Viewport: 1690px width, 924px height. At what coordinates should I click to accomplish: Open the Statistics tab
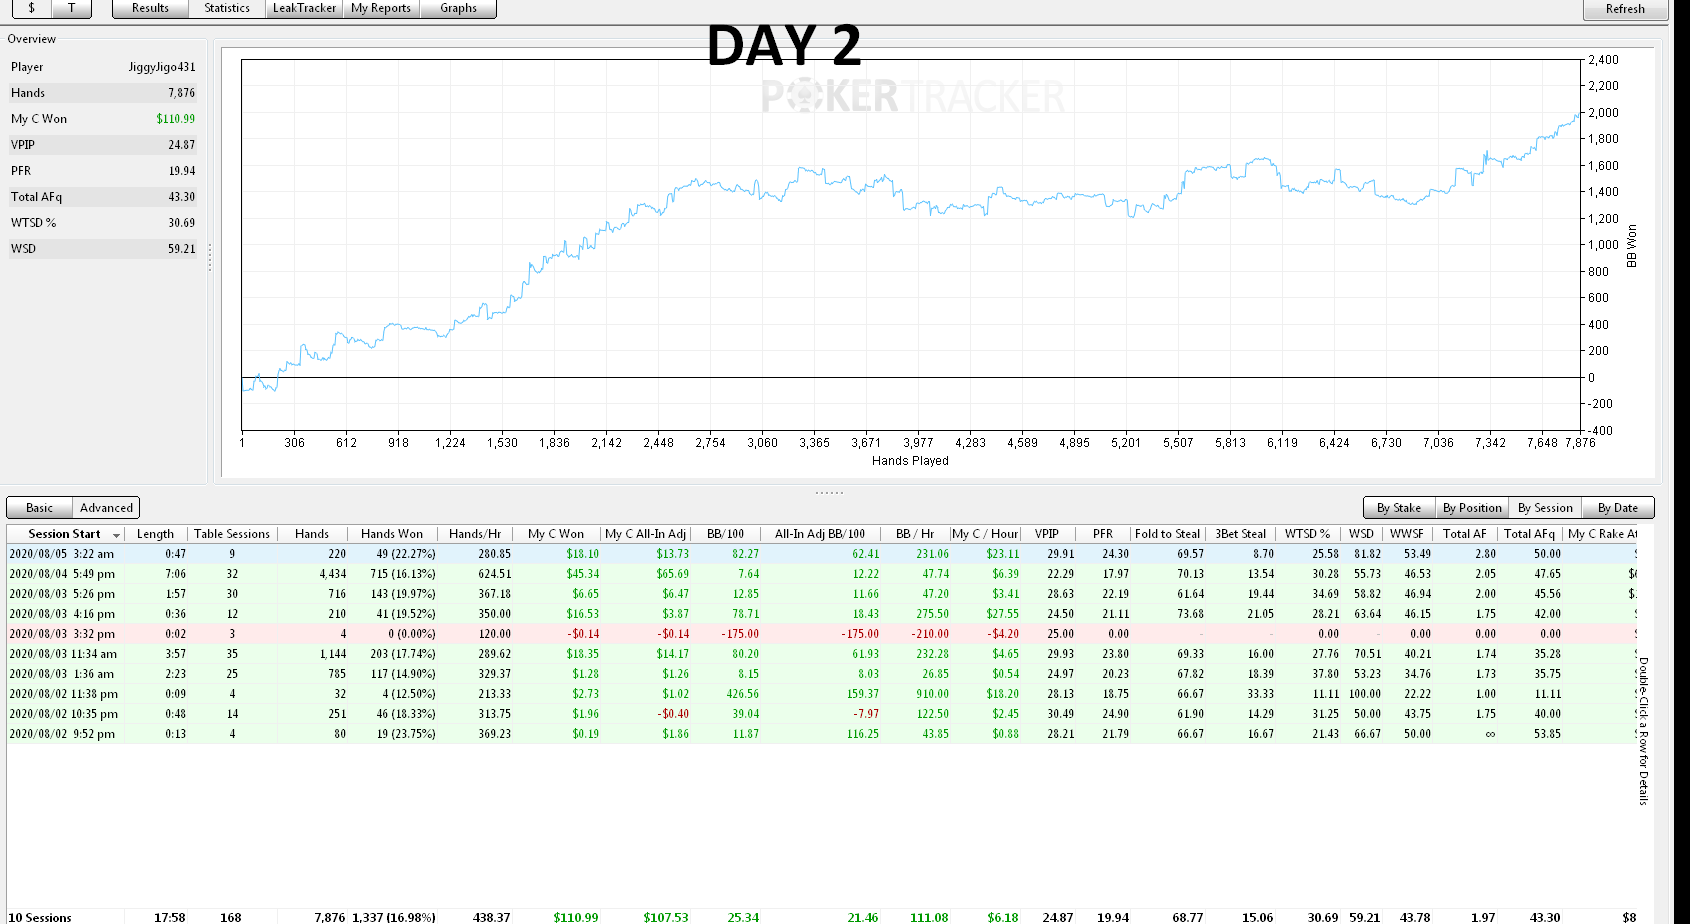pos(227,8)
